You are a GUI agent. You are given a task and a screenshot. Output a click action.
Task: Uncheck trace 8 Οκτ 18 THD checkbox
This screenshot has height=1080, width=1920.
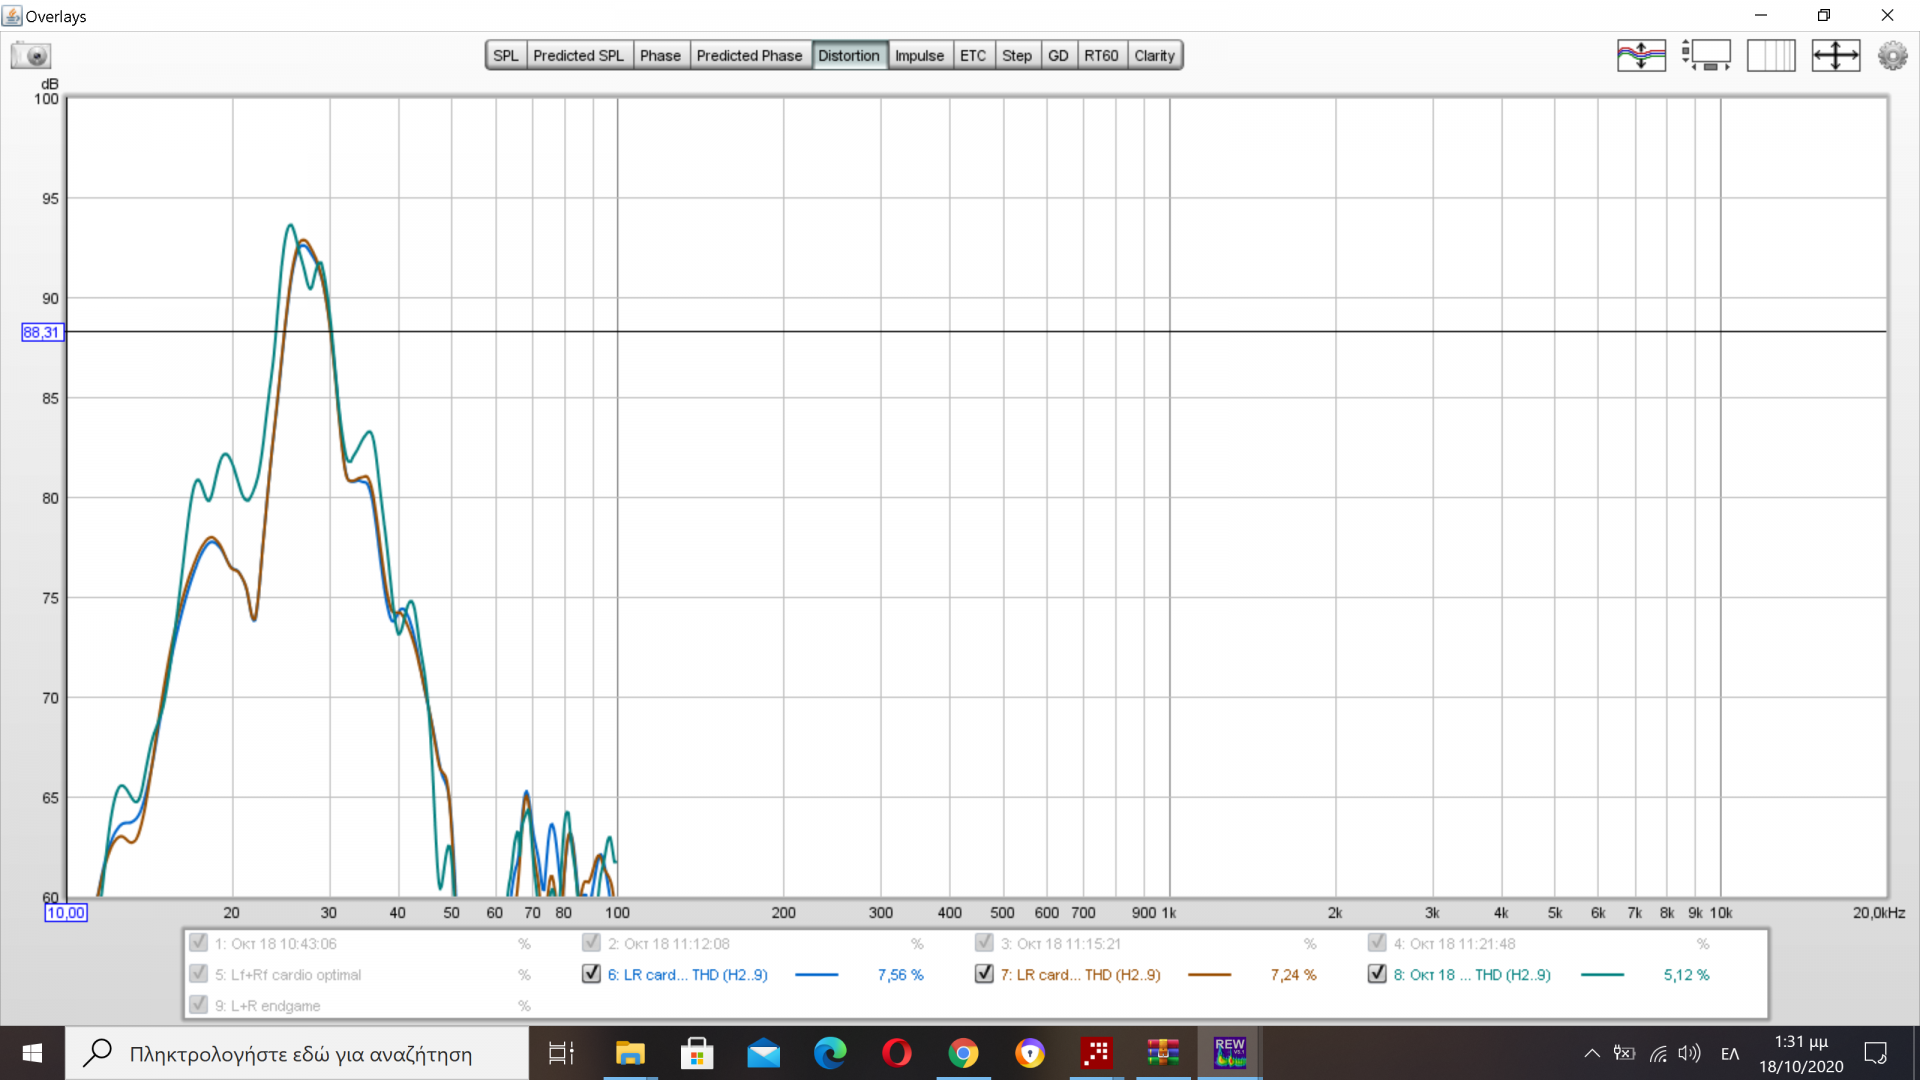coord(1377,973)
